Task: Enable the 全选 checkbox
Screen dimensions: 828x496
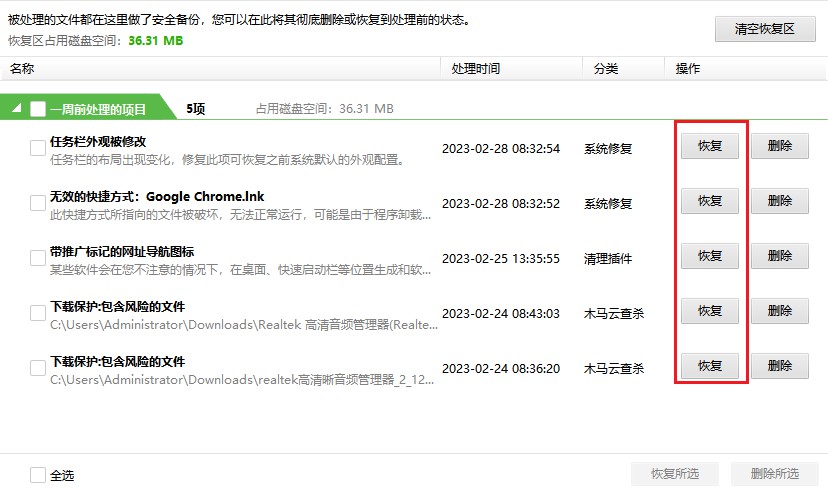Action: click(38, 475)
